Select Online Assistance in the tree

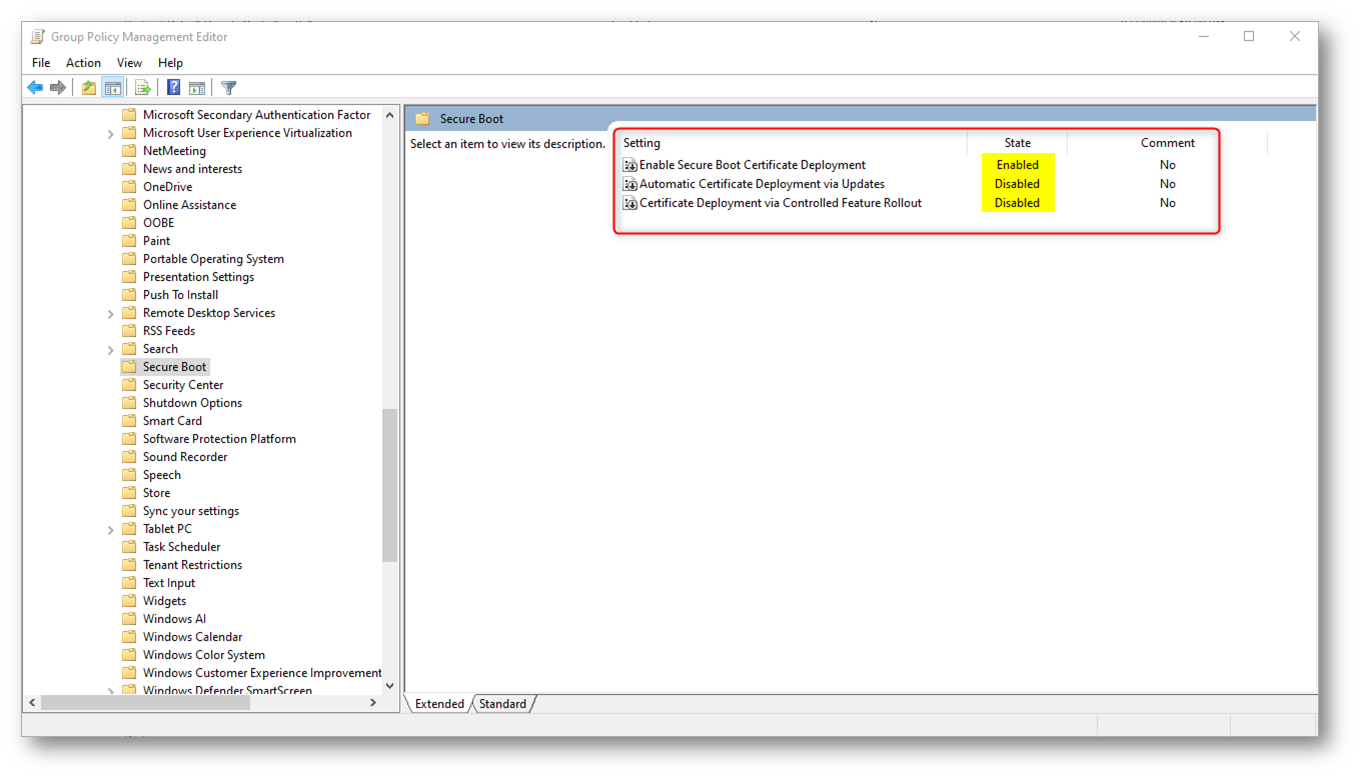pos(189,205)
